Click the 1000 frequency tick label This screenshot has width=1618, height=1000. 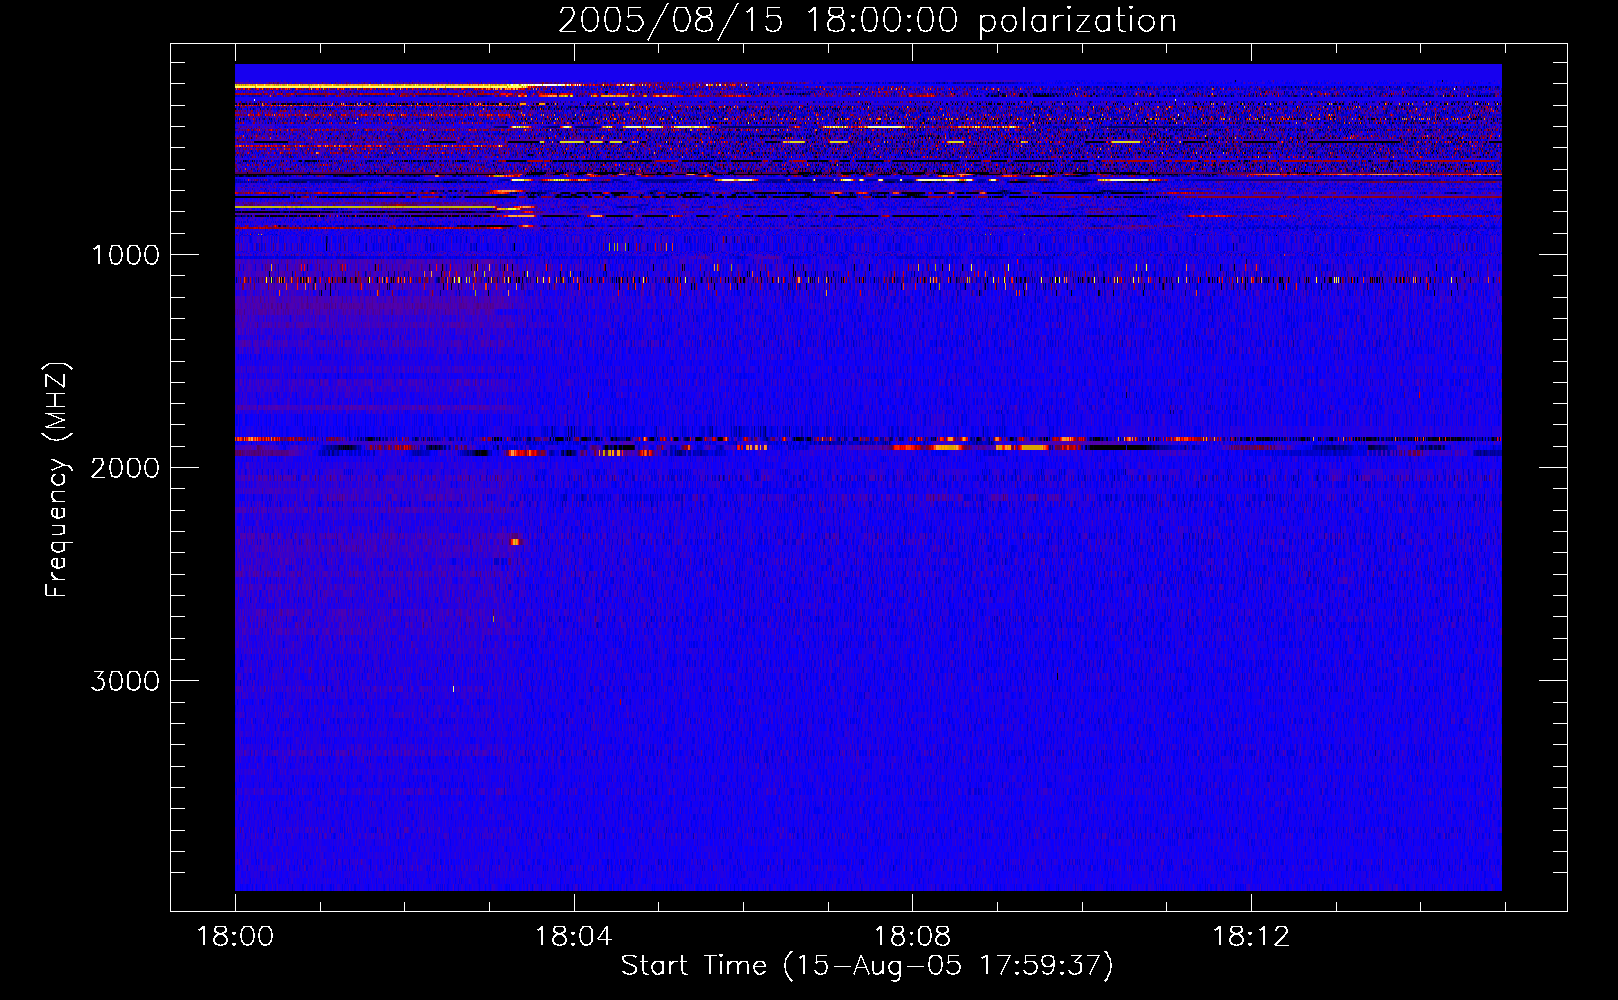(125, 255)
